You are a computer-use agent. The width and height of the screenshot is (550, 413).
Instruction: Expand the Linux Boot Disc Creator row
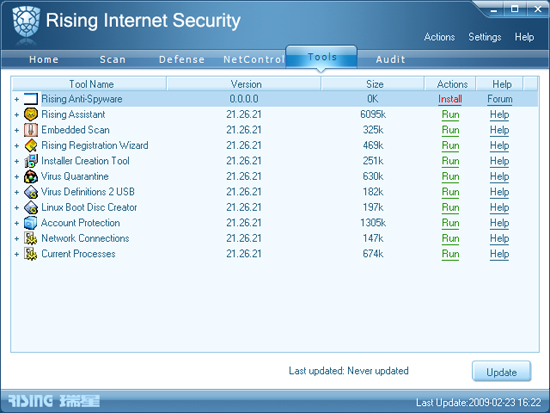(x=16, y=208)
